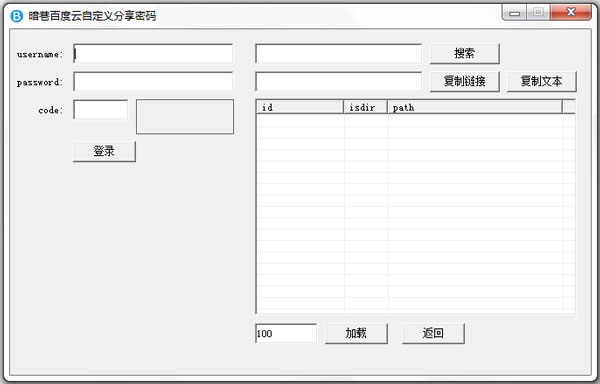The image size is (600, 384).
Task: Click the search text field beside 搜索
Action: [339, 54]
